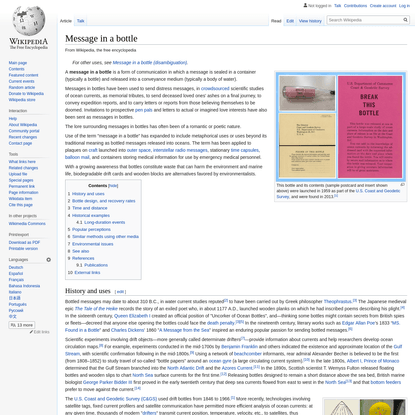Click the Log in link
Screen dimensions: 415x415
point(404,6)
